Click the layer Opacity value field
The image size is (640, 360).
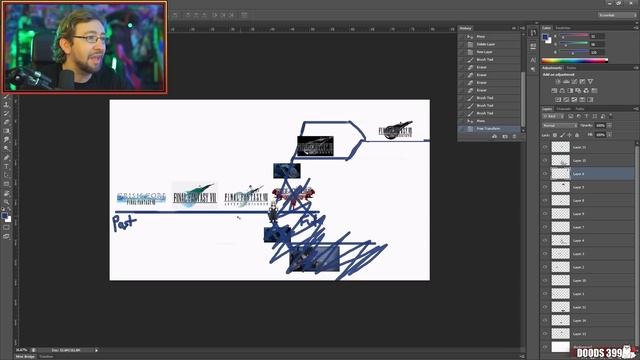click(x=600, y=126)
